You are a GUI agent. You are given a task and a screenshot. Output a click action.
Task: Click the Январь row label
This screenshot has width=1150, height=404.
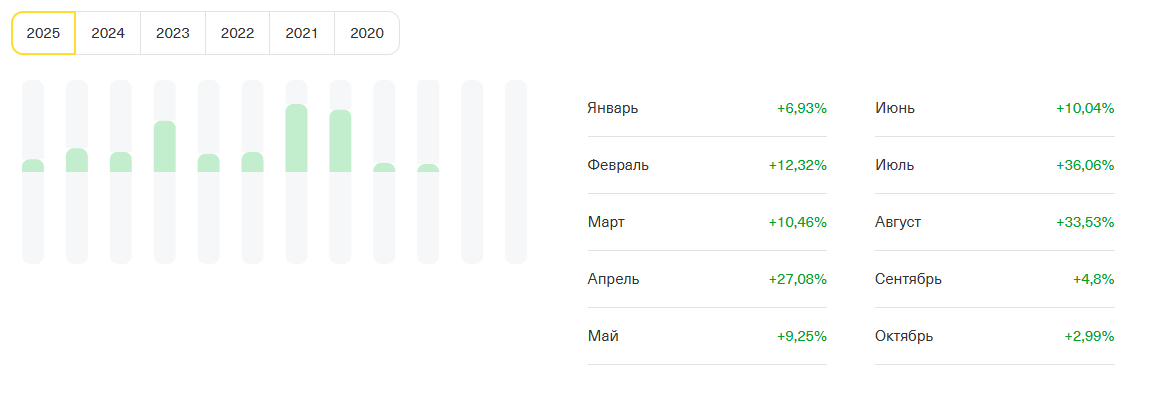[613, 108]
